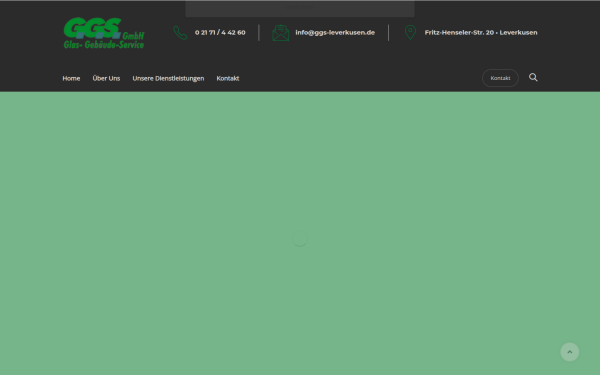
Task: Open the Kontakt item in the navigation menu
Action: pyautogui.click(x=228, y=78)
